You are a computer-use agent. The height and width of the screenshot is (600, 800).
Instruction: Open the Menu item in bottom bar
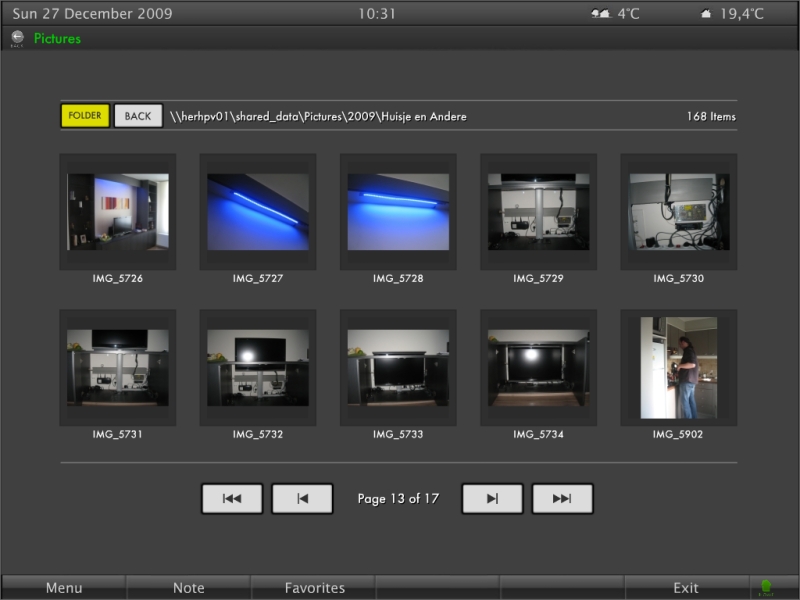[x=64, y=588]
